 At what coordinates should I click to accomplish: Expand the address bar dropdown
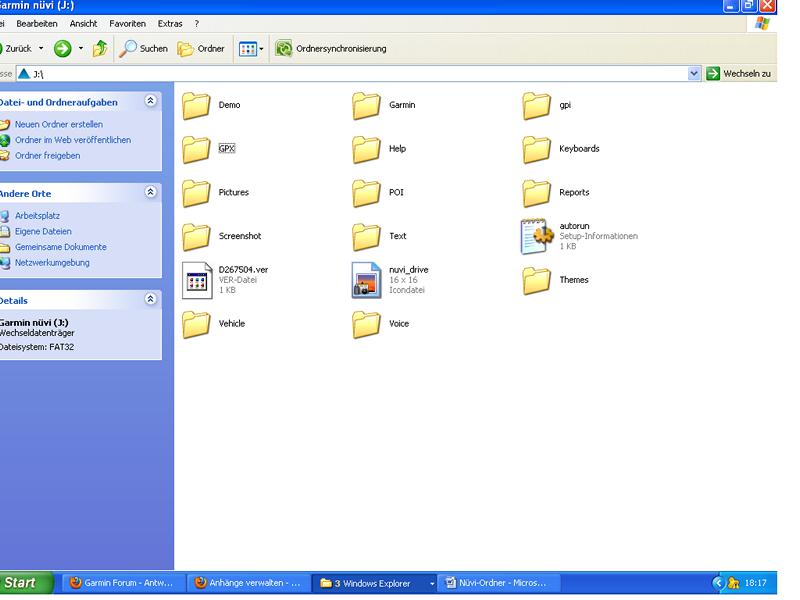point(693,74)
